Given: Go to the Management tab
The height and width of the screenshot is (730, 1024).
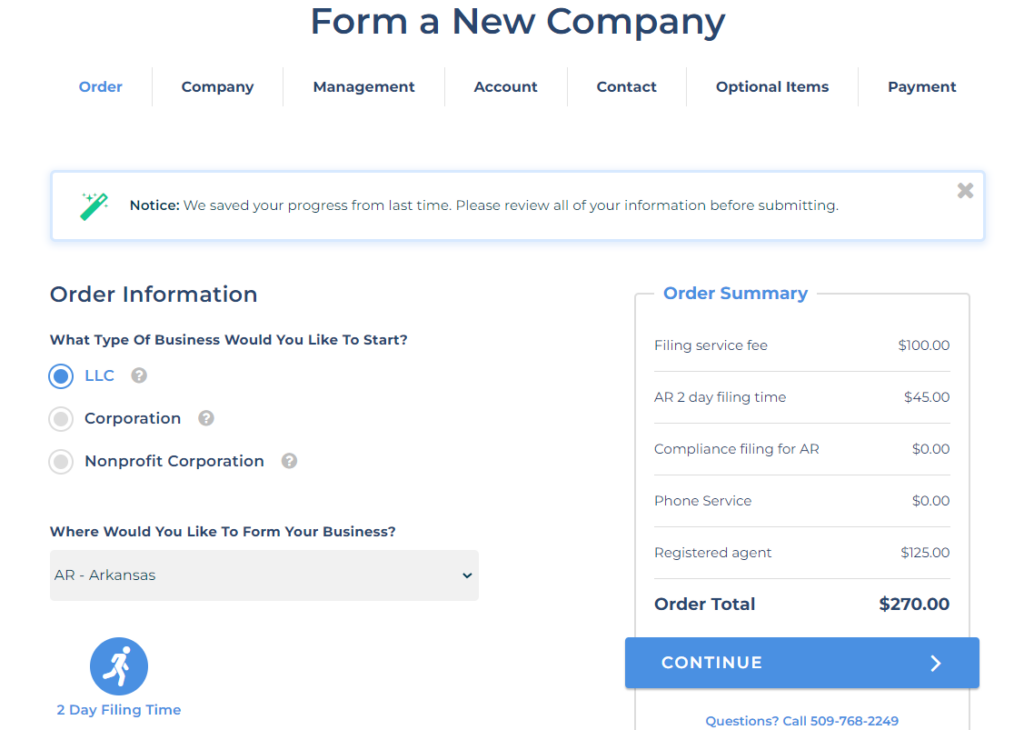Looking at the screenshot, I should pos(364,87).
